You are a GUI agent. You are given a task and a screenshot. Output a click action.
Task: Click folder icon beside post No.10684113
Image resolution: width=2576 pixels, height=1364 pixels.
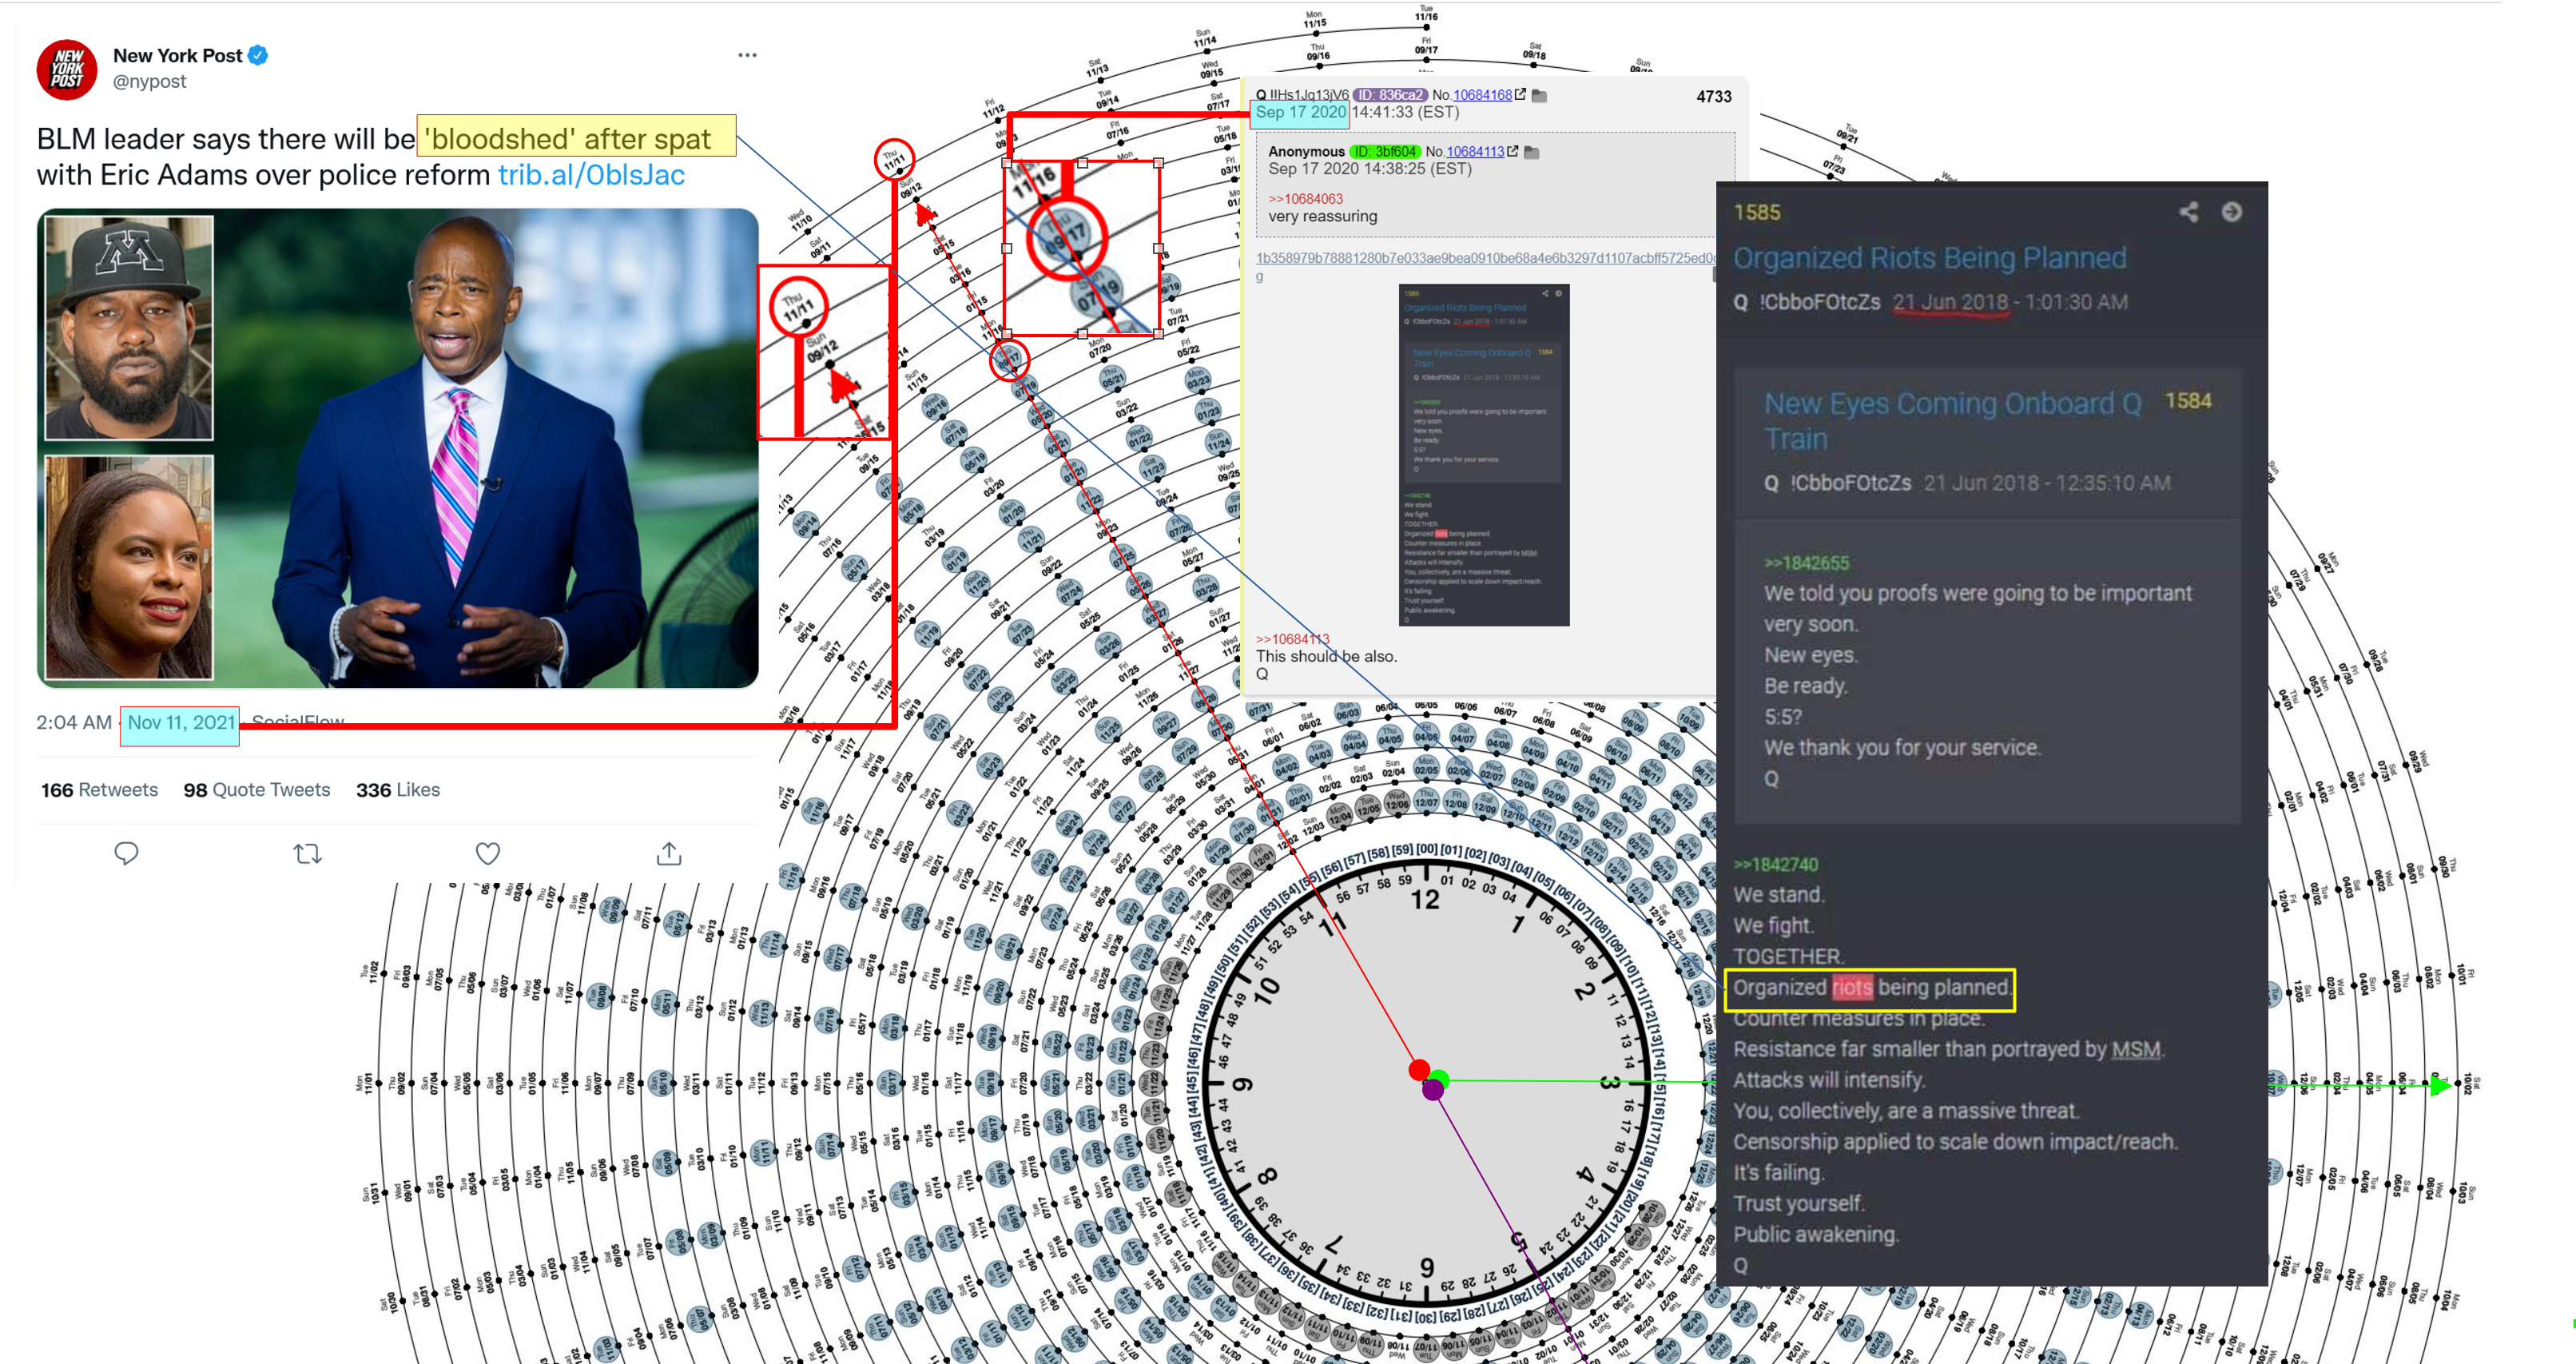coord(1532,152)
